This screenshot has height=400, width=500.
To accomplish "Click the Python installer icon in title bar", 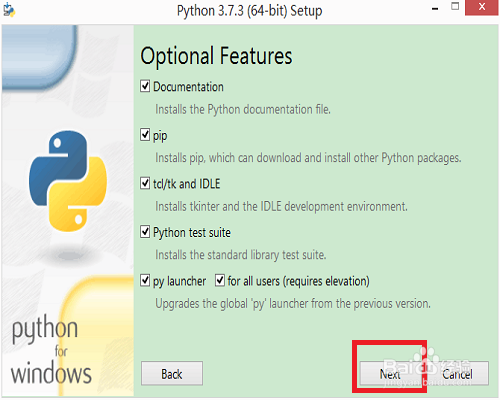I will (x=9, y=10).
